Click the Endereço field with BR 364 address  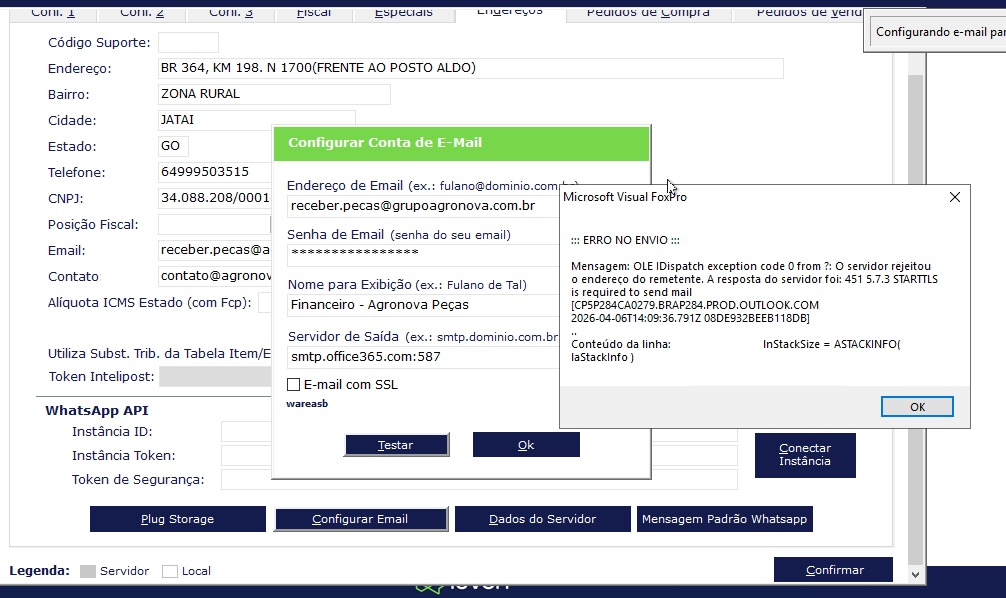click(470, 68)
